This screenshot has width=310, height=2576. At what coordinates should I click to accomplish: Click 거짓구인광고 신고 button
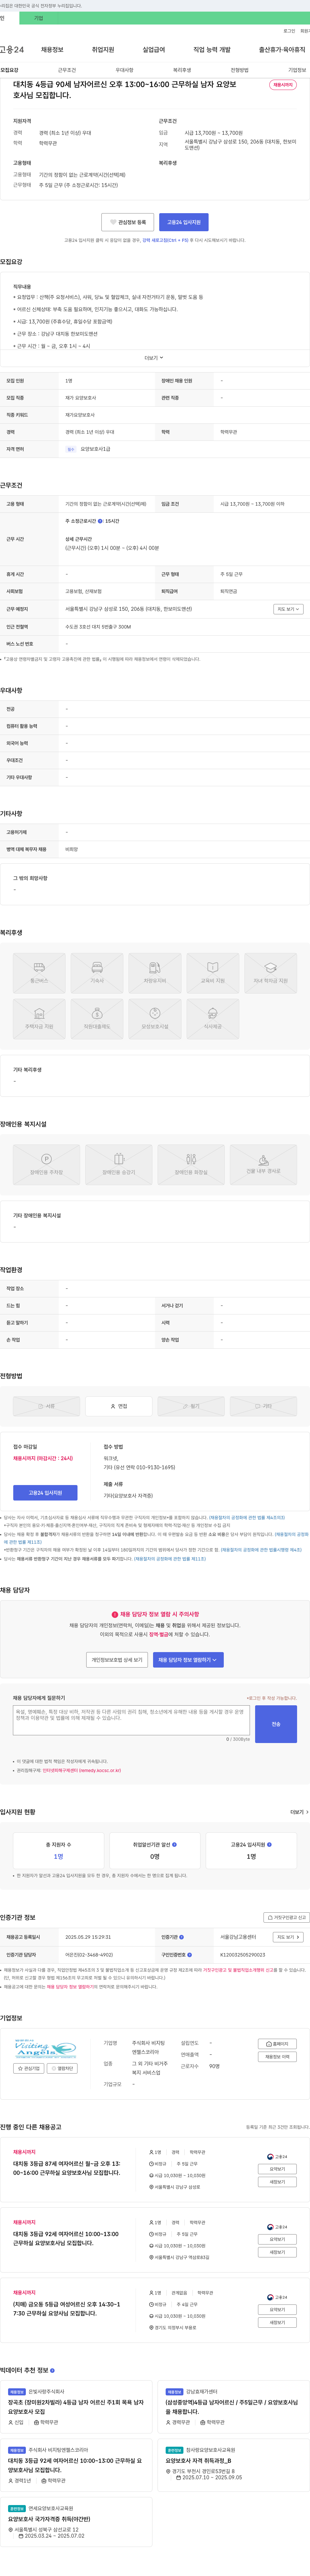pyautogui.click(x=286, y=1917)
